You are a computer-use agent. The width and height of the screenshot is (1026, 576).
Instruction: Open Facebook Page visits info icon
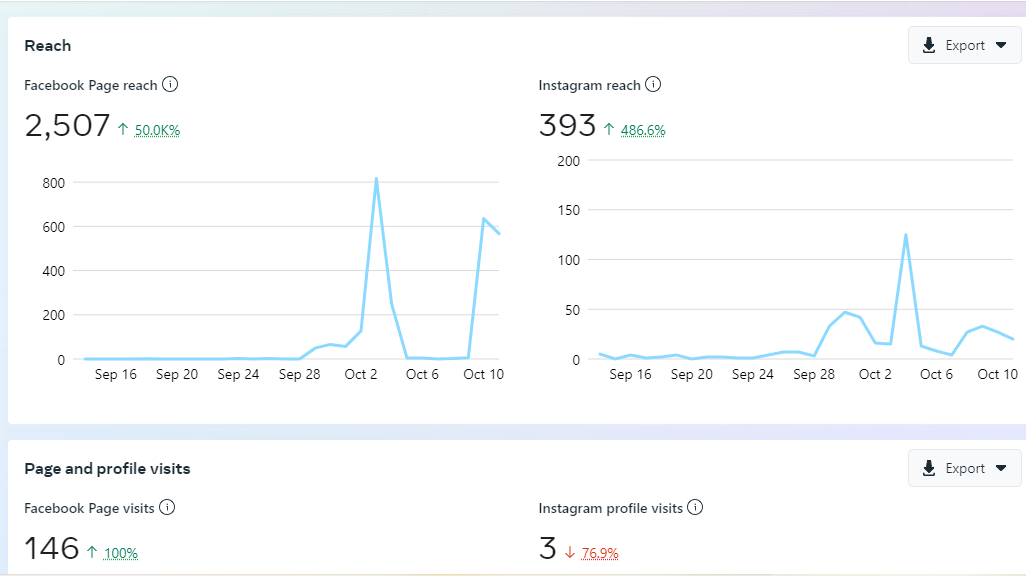(x=168, y=507)
